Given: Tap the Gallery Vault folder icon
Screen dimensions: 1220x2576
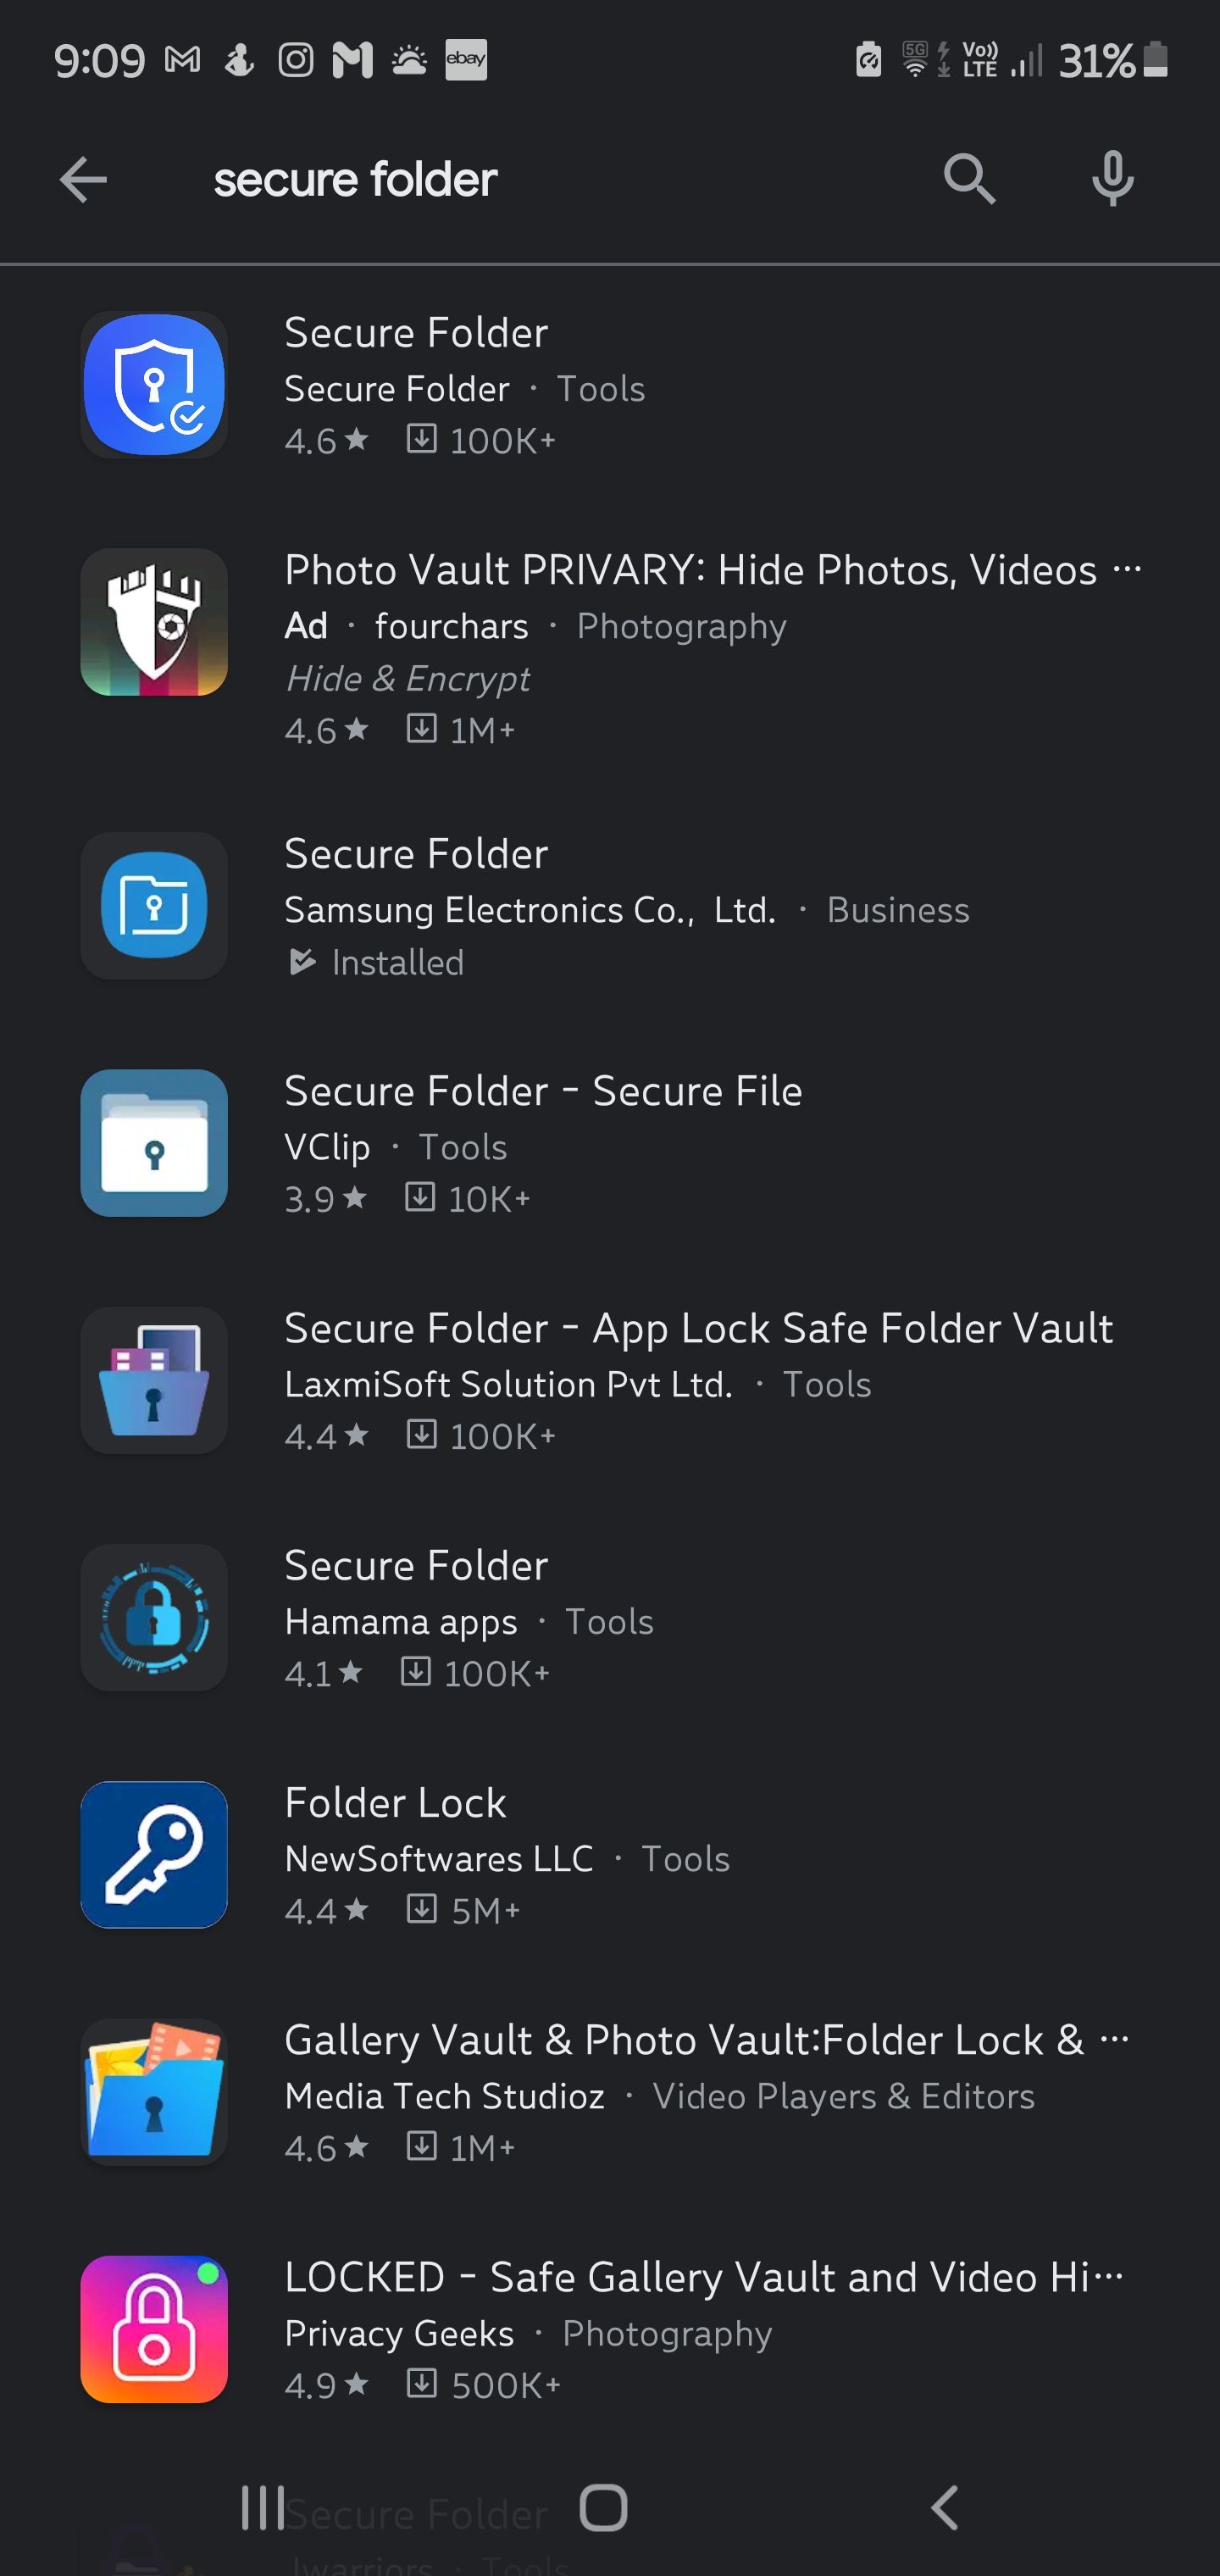Looking at the screenshot, I should point(154,2092).
